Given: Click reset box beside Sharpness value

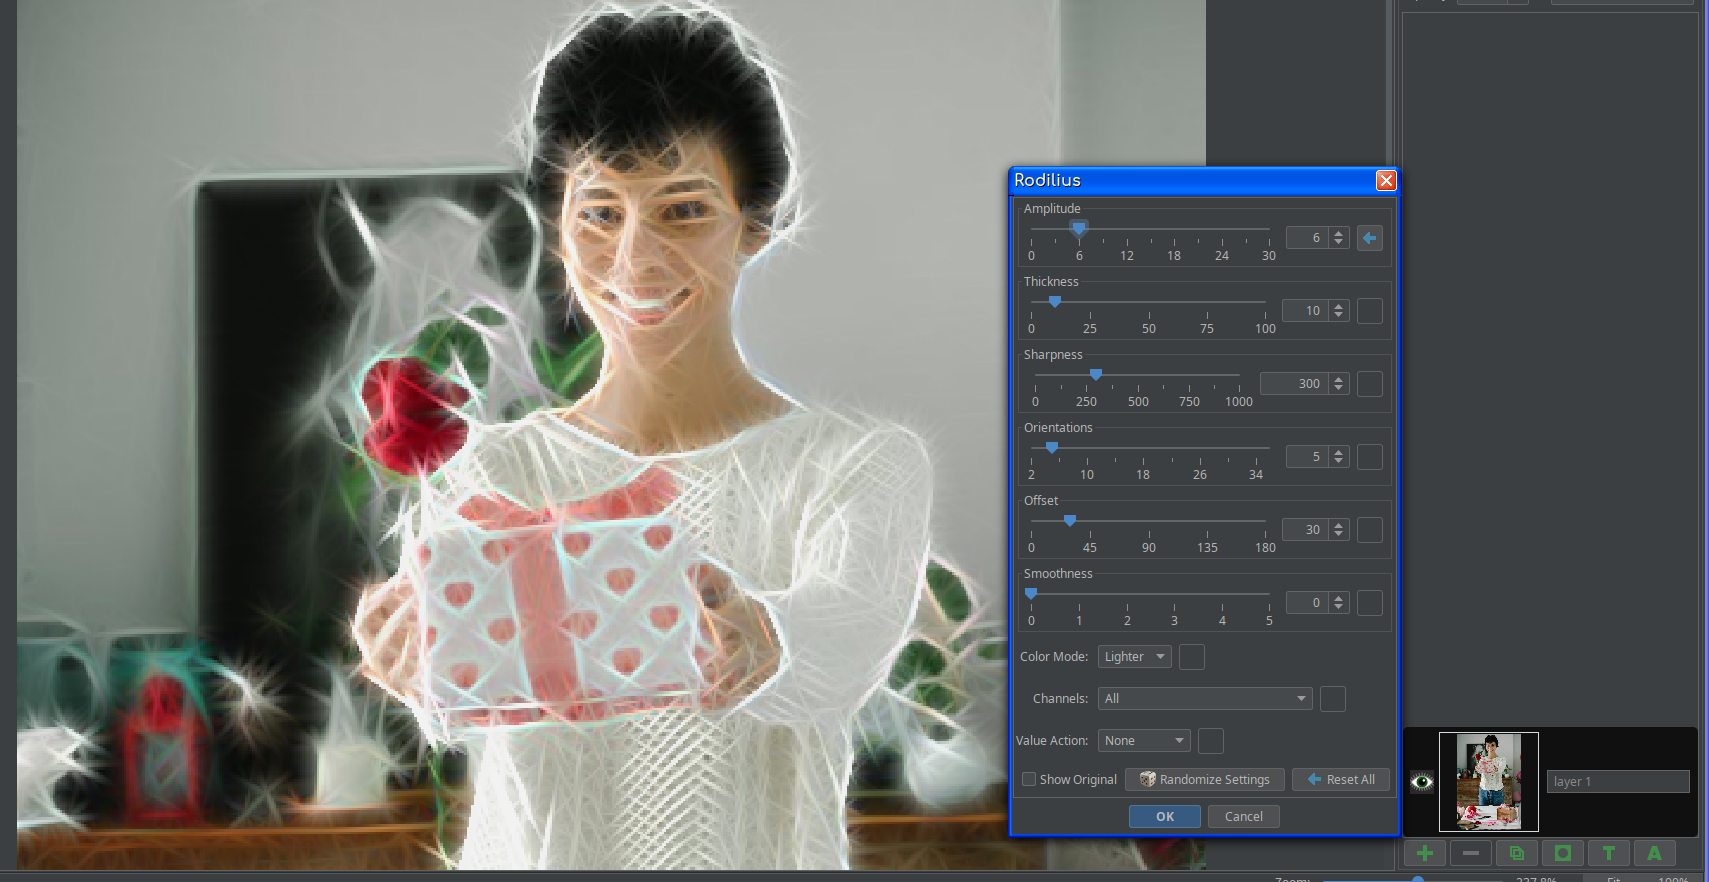Looking at the screenshot, I should [1370, 384].
